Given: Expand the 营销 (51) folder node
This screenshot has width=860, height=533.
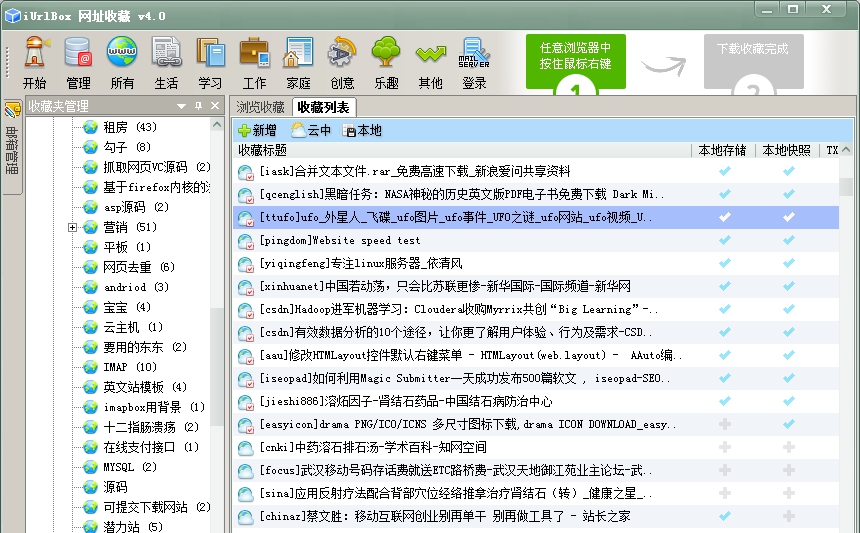Looking at the screenshot, I should point(72,227).
